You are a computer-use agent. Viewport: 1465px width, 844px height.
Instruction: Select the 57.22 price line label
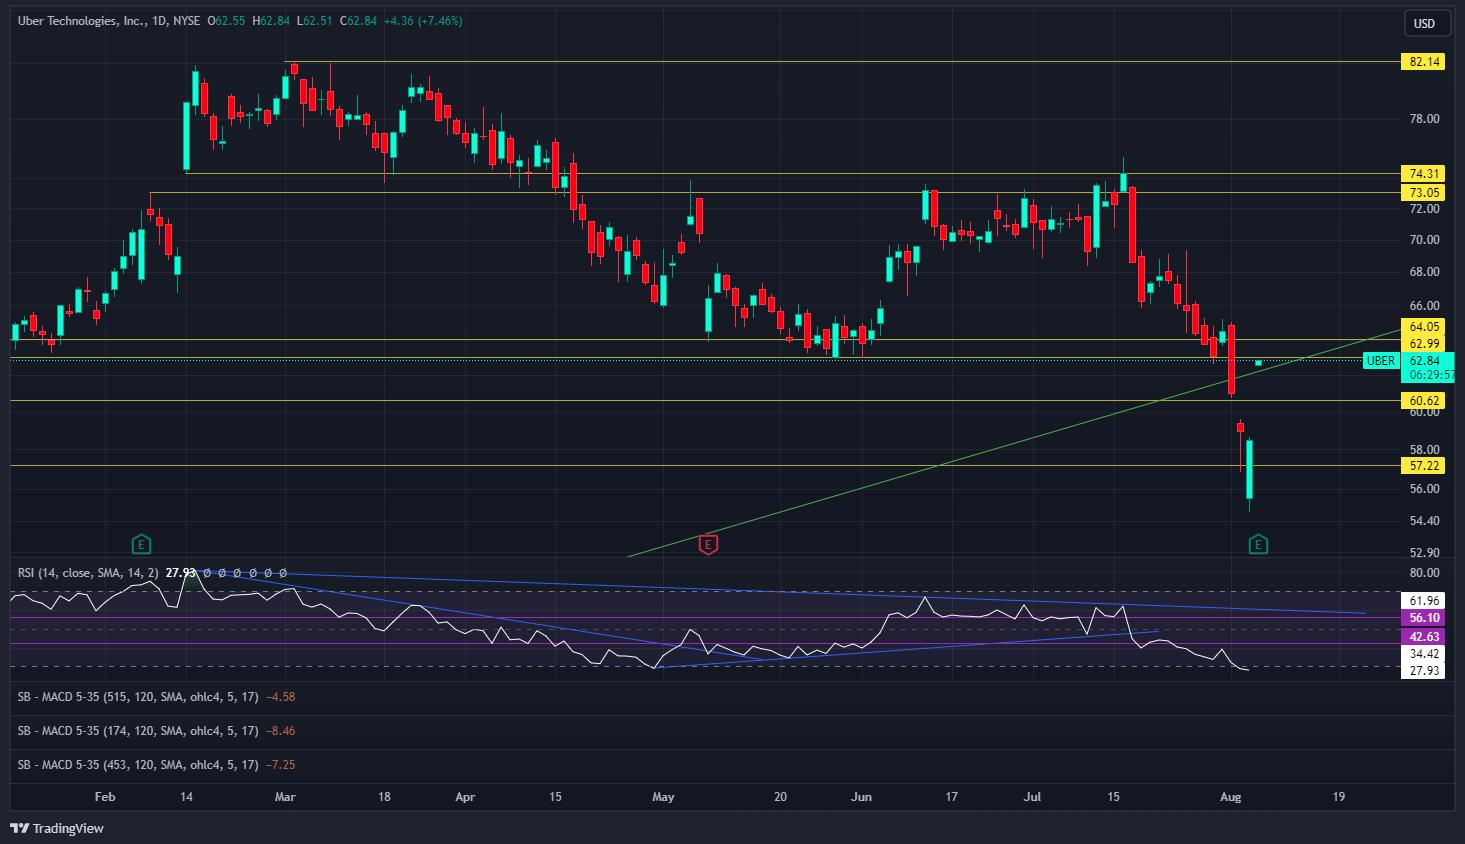click(1424, 466)
